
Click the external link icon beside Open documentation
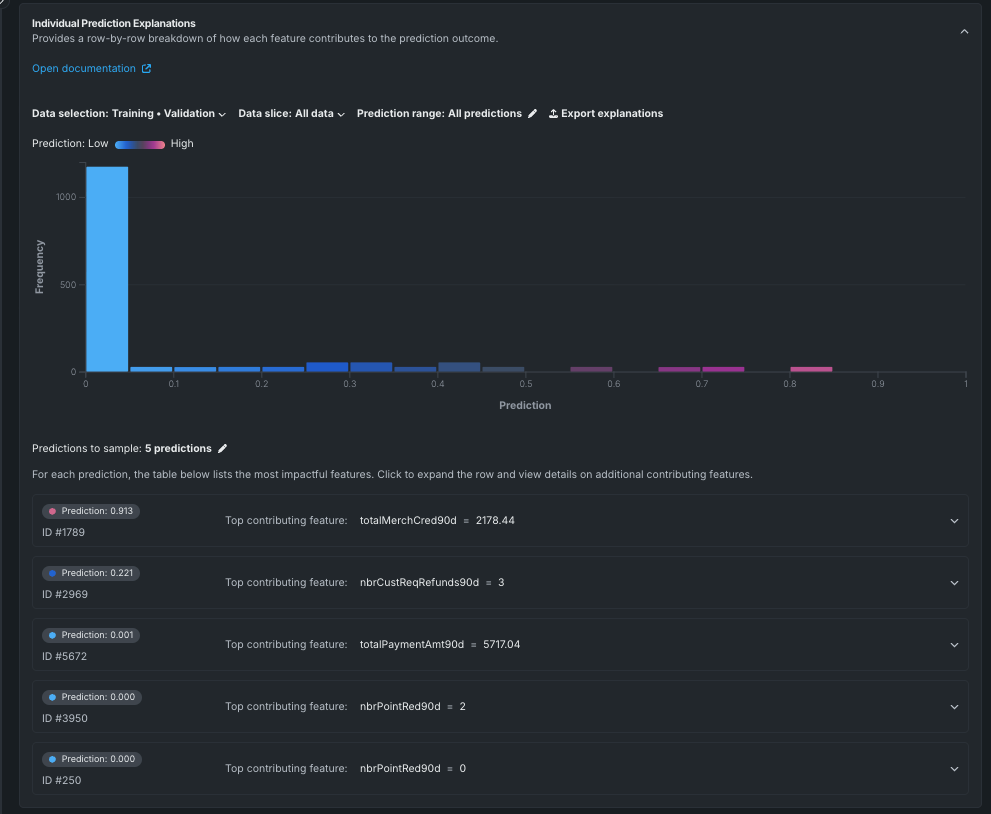point(147,69)
